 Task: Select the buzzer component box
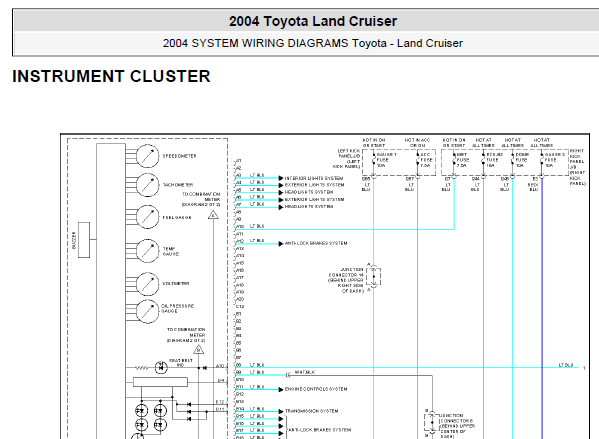[84, 240]
